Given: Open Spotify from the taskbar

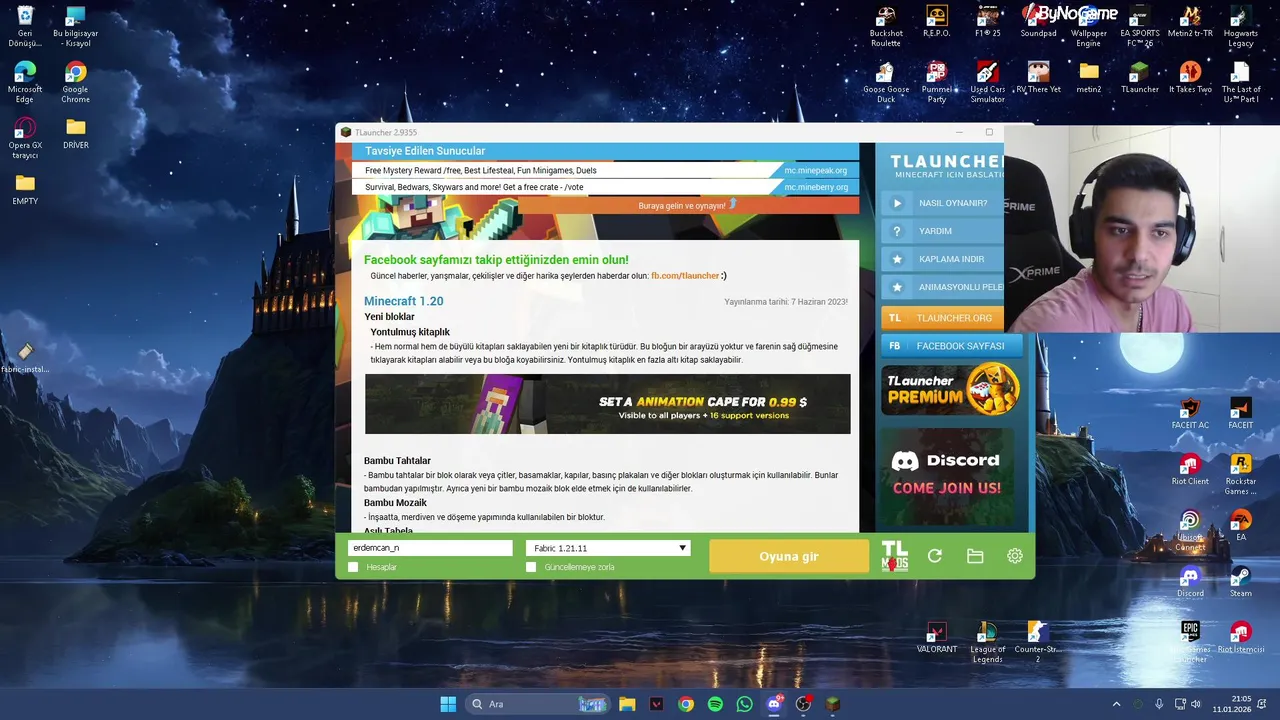Looking at the screenshot, I should coord(715,704).
